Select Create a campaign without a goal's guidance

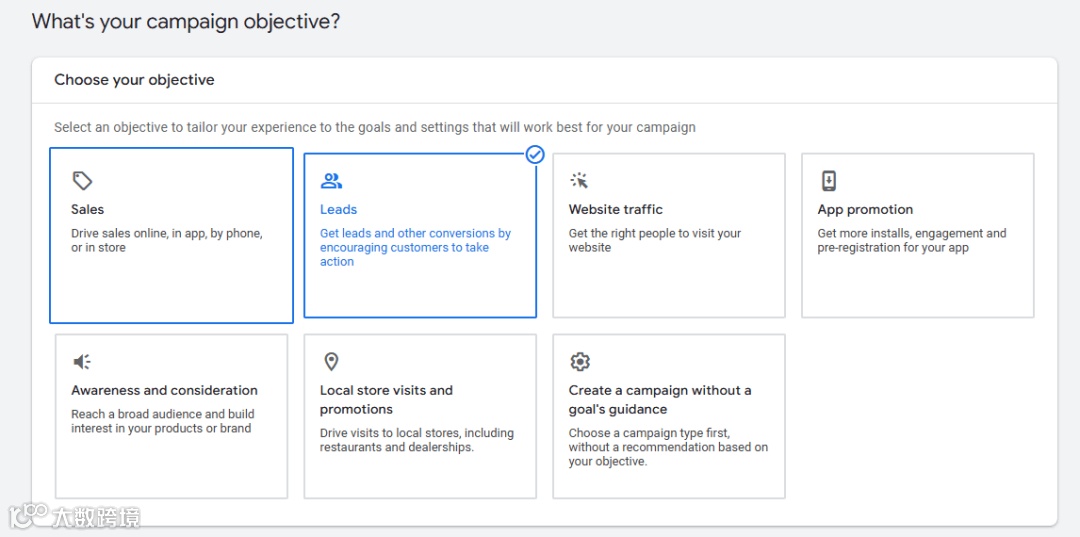659,399
